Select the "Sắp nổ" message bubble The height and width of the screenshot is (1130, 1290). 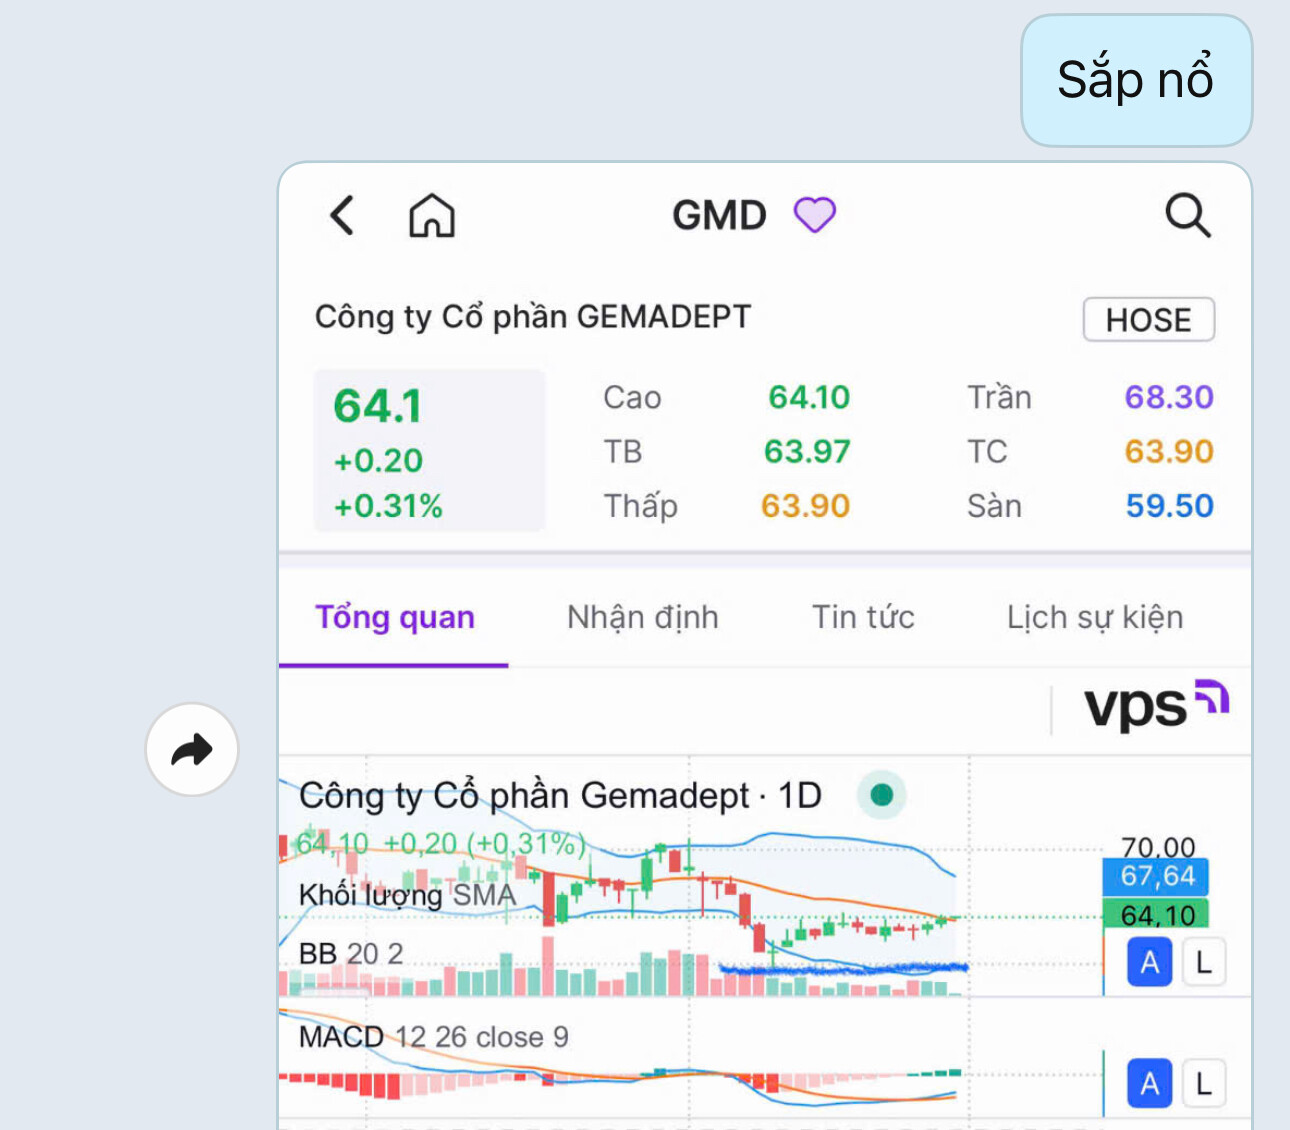point(1136,81)
